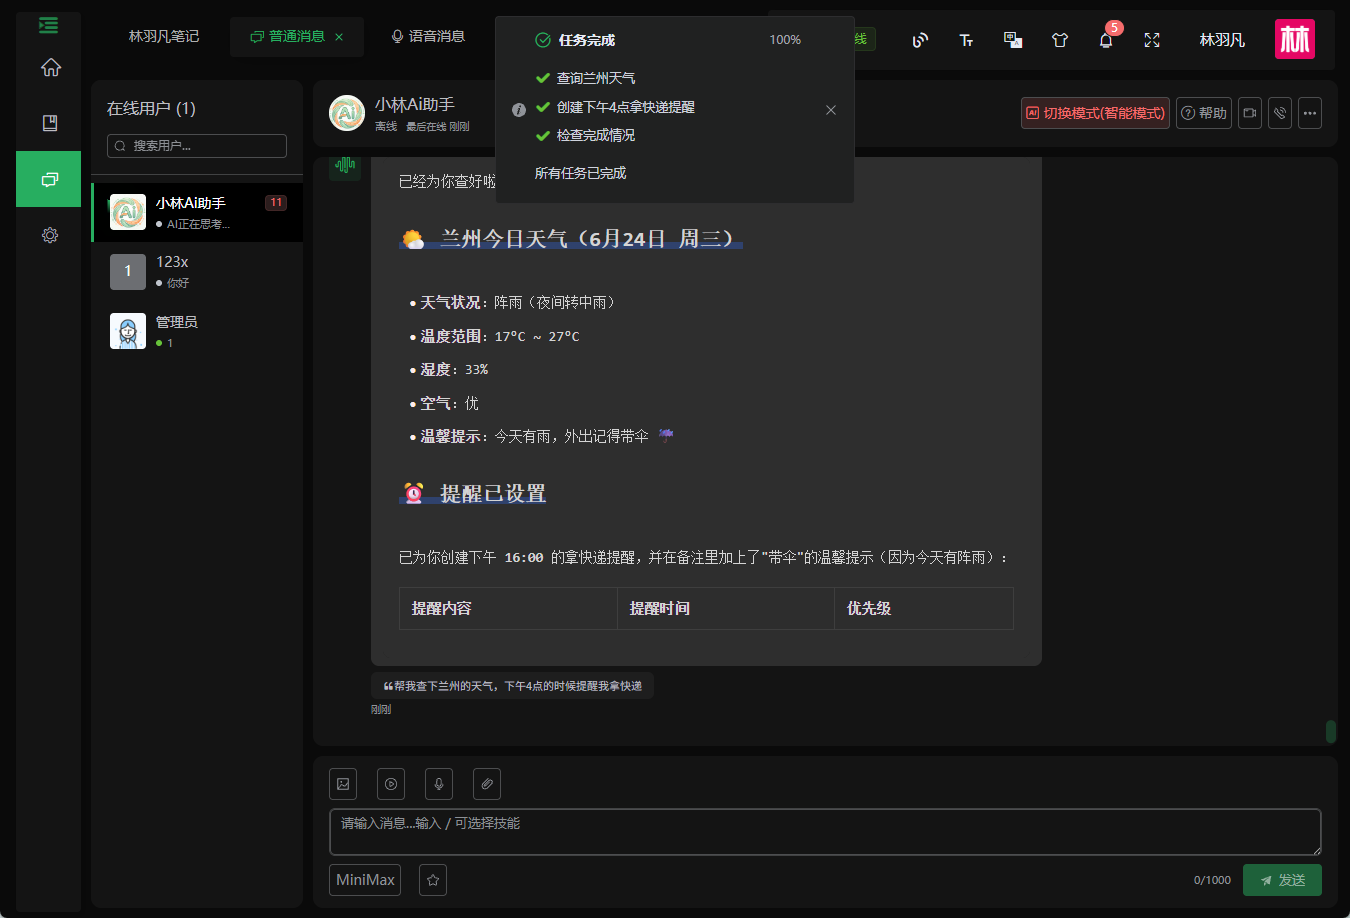Screen dimensions: 1350x918
Task: Click the quoted message 帮我查下兰州的天气
Action: (x=512, y=686)
